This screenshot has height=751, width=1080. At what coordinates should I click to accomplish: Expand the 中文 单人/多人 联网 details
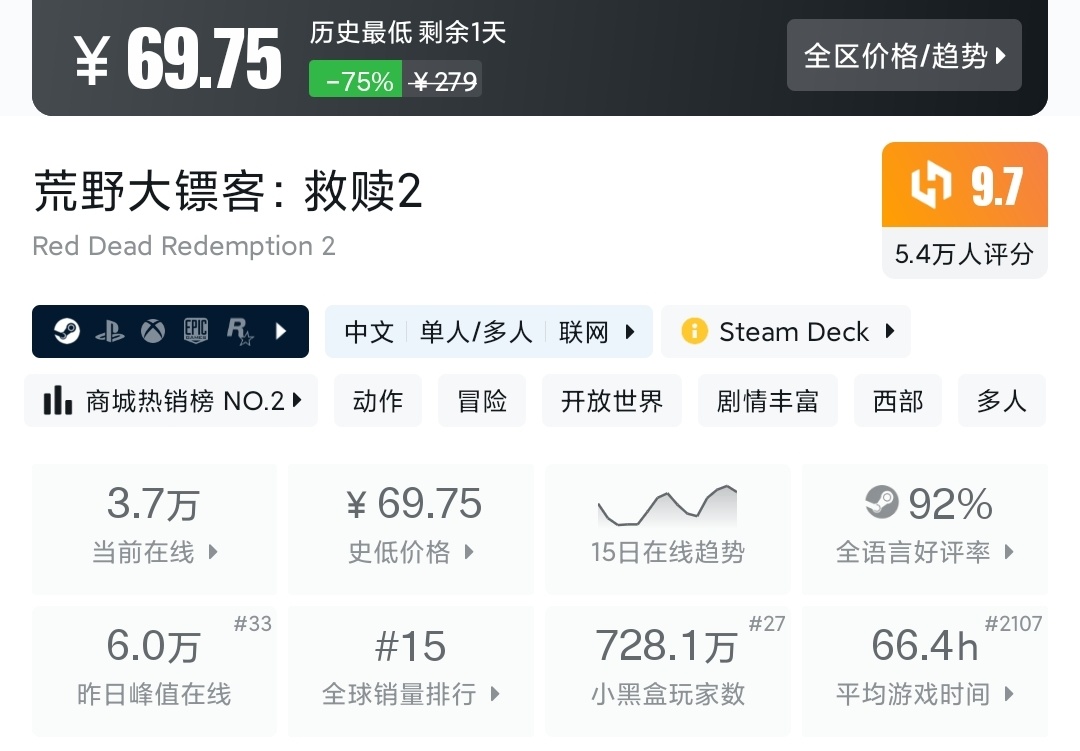coord(488,331)
